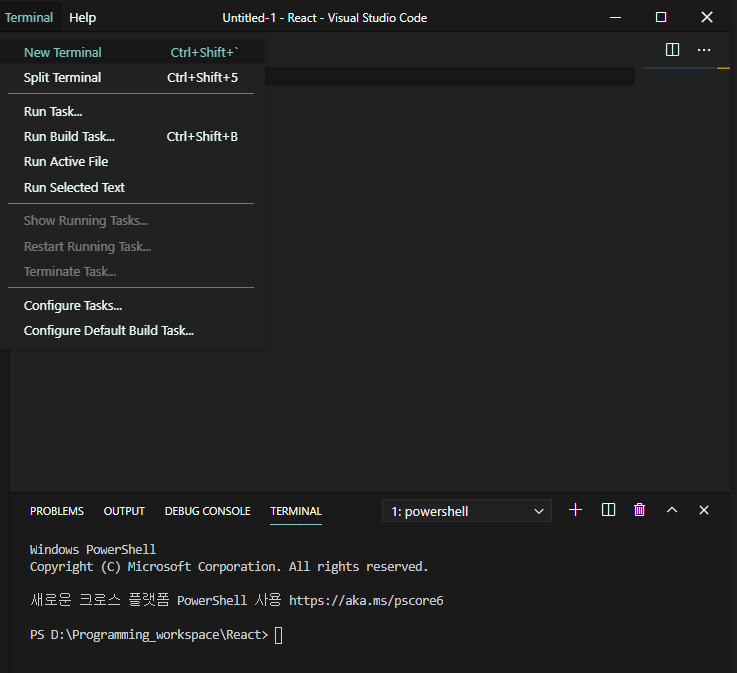Select the TERMINAL tab
Viewport: 737px width, 673px height.
point(296,511)
